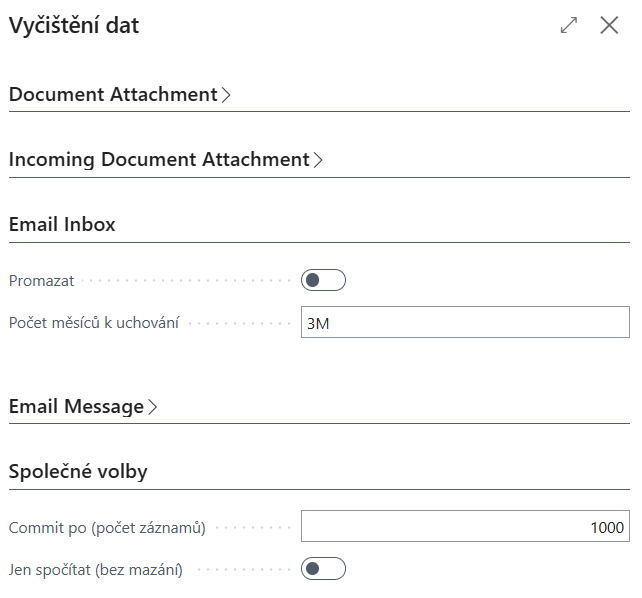Image resolution: width=642 pixels, height=598 pixels.
Task: Collapse the Společné volby section header
Action: 78,472
